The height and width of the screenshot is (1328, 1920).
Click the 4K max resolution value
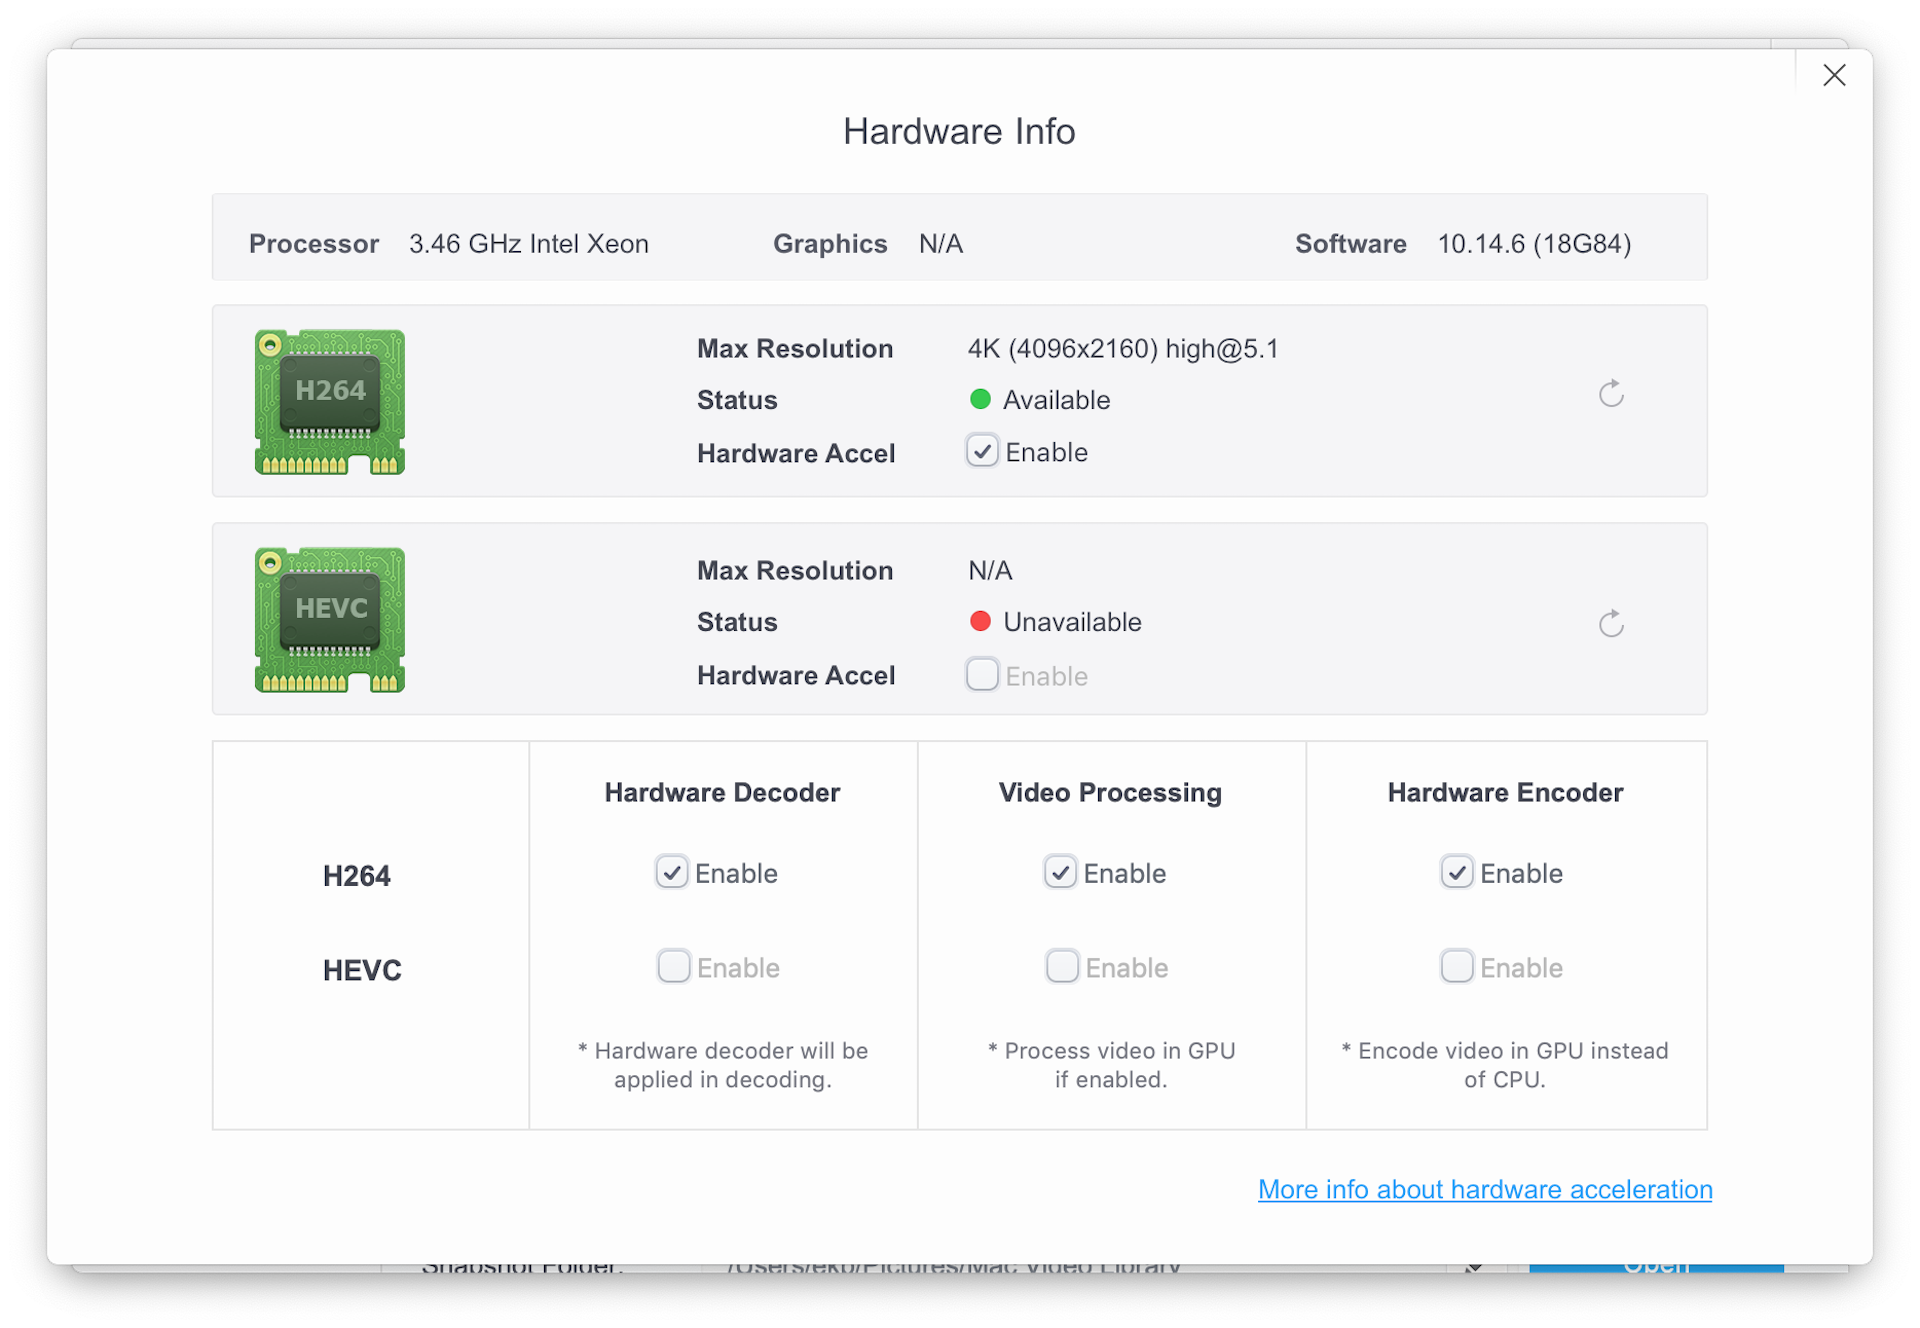(x=1122, y=349)
